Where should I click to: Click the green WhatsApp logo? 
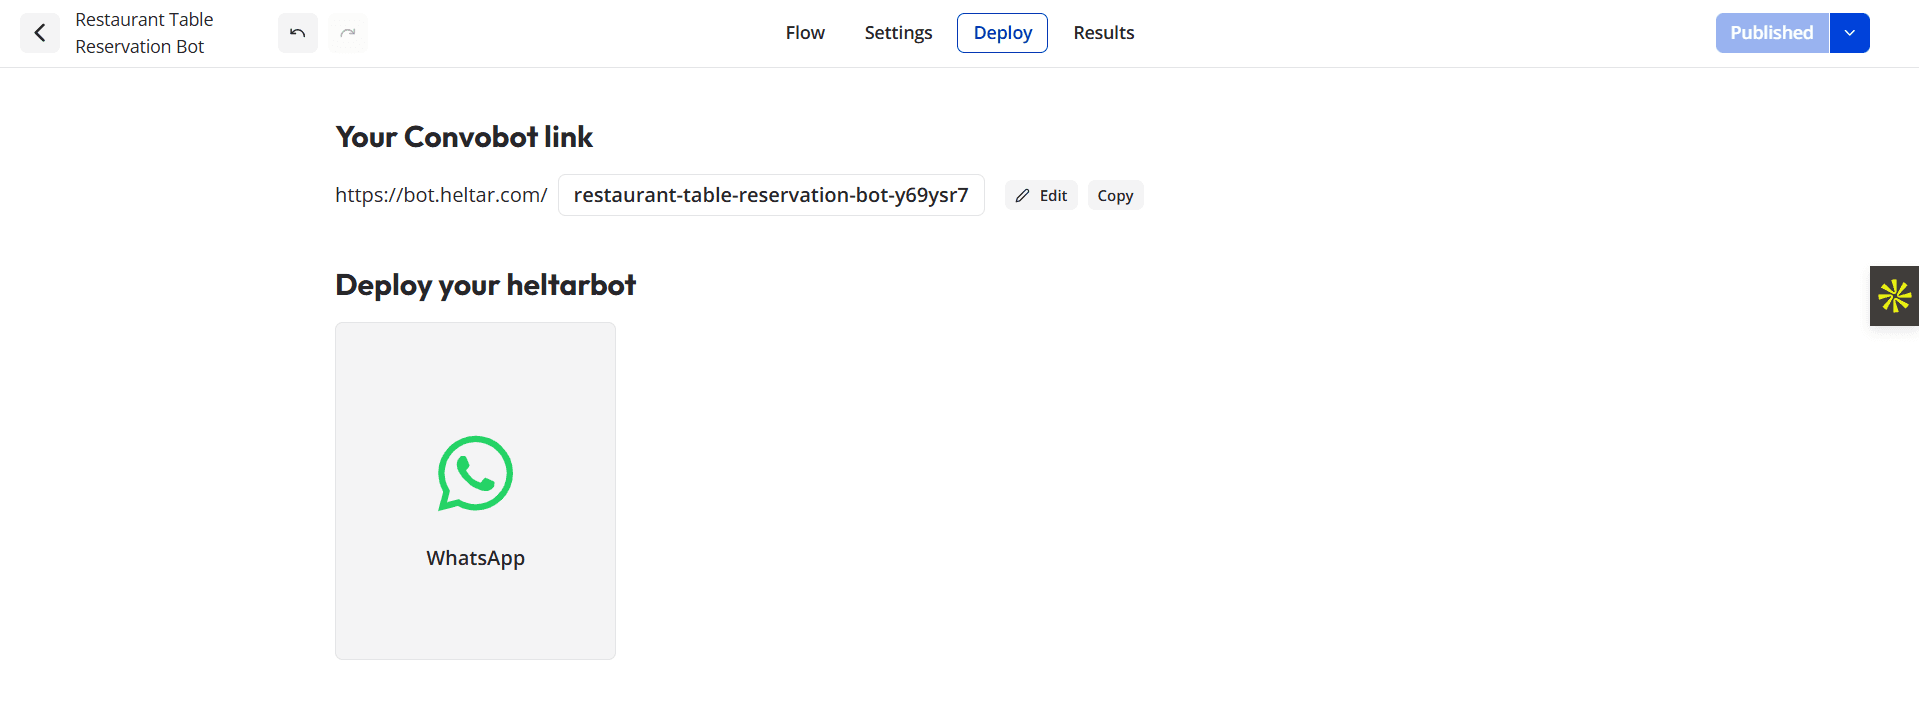pos(475,473)
